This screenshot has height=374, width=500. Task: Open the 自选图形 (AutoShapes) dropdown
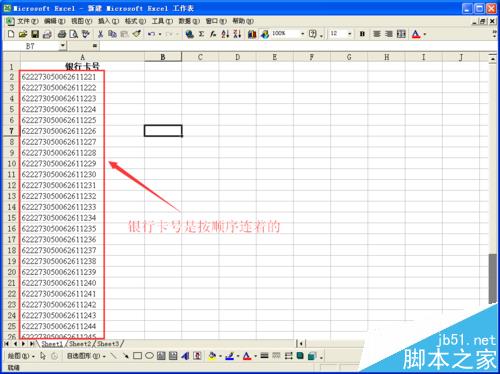click(x=86, y=356)
